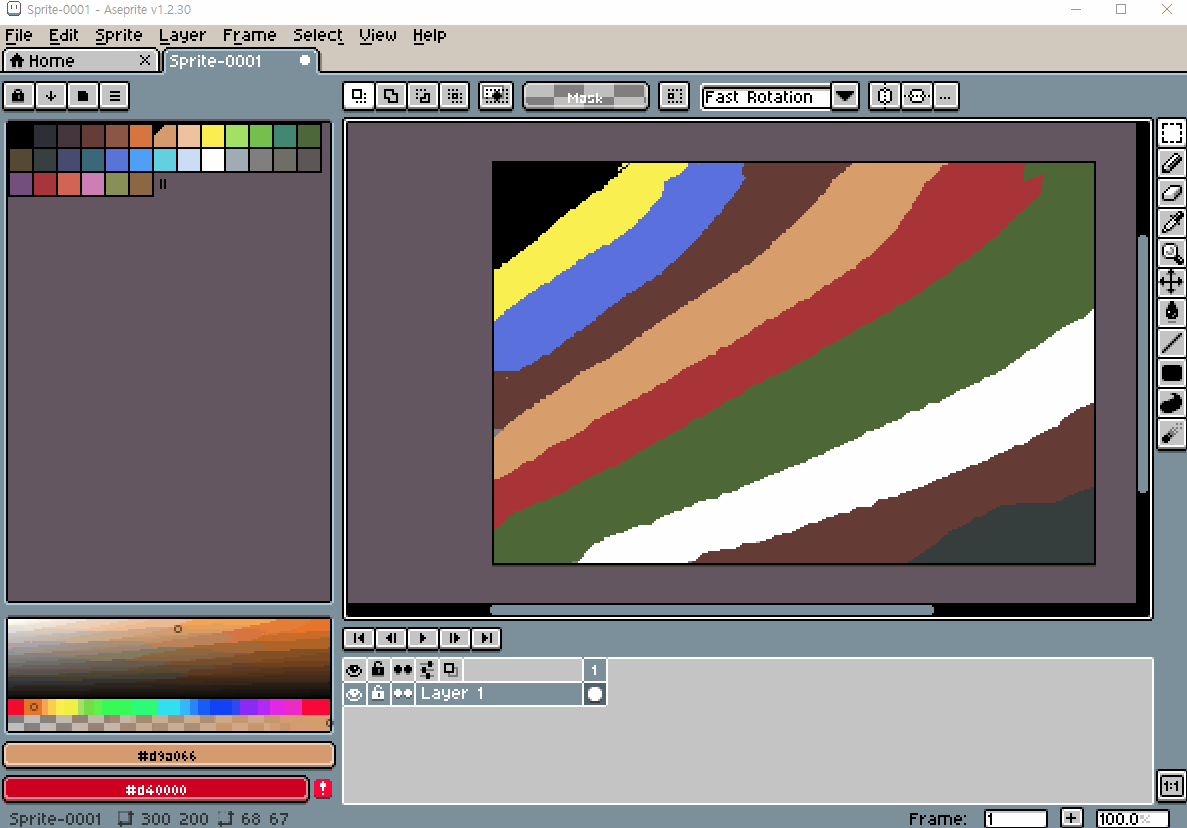Click the pivot options icon beside Mask

coord(674,96)
